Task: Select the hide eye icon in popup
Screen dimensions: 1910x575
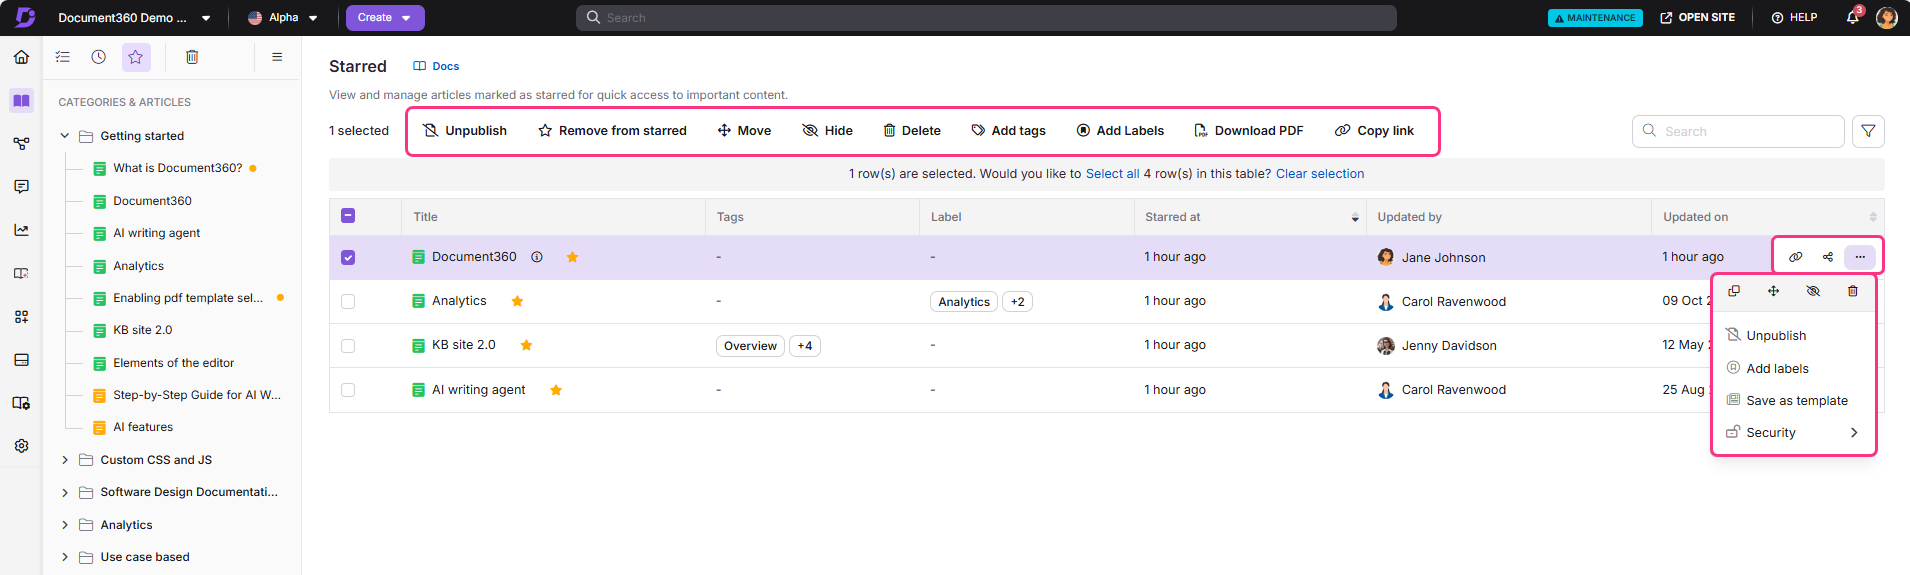Action: tap(1813, 291)
